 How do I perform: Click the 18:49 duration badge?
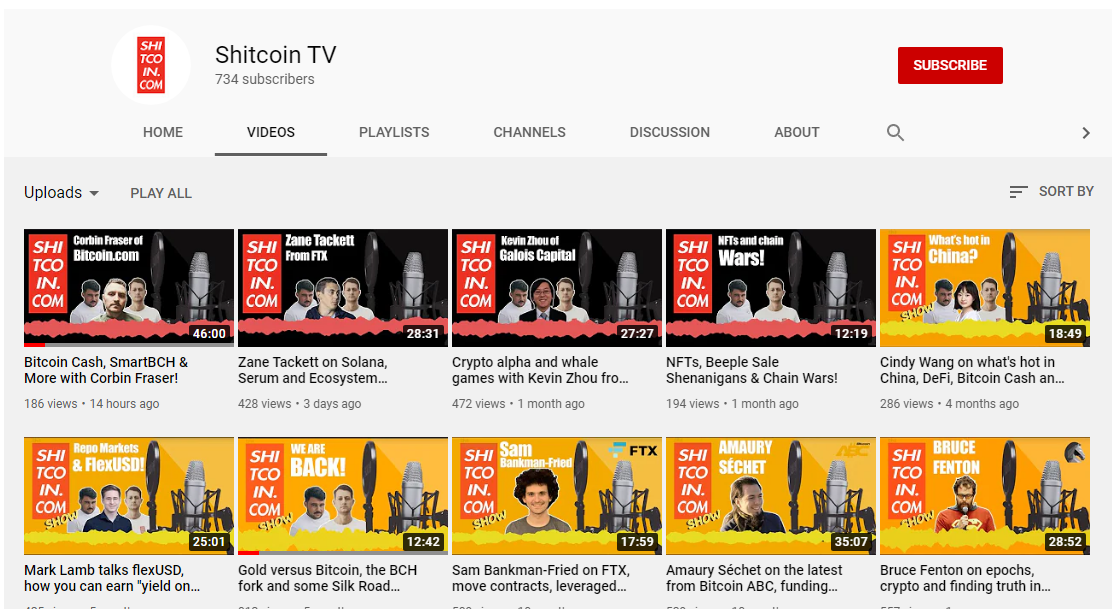pyautogui.click(x=1065, y=333)
